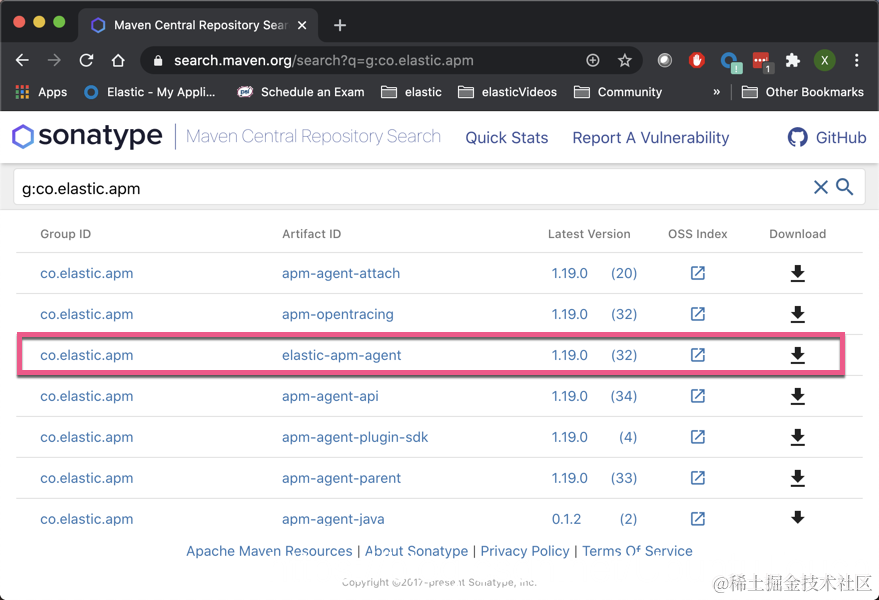The width and height of the screenshot is (879, 600).
Task: Download the apm-agent-api artifact
Action: pyautogui.click(x=797, y=396)
